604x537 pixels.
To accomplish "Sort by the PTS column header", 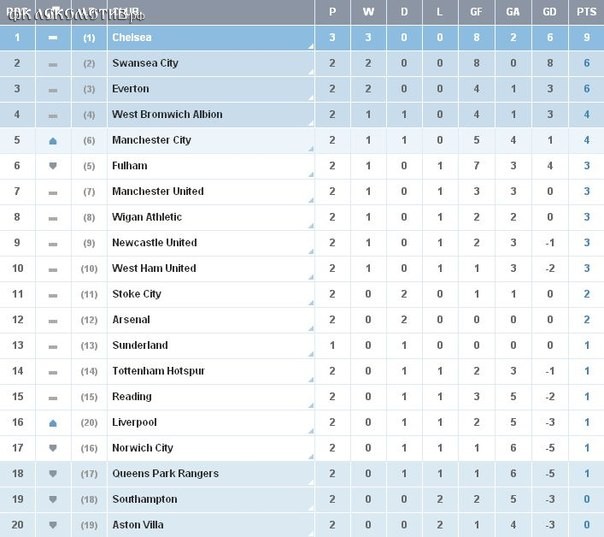I will coord(584,12).
